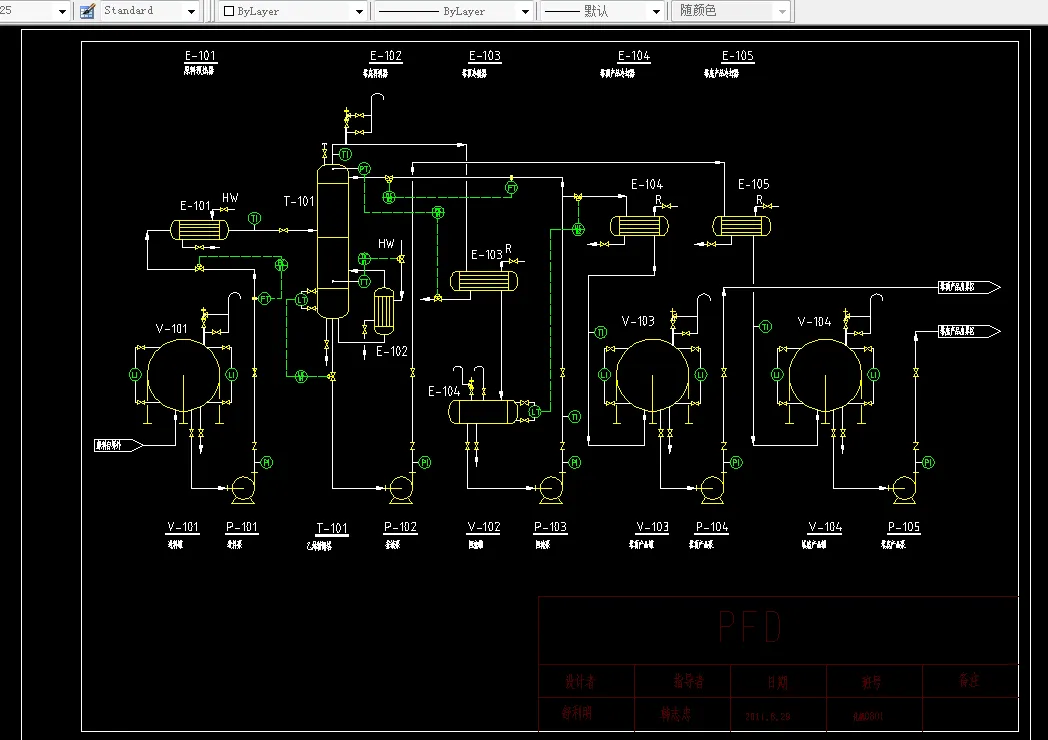Click the E-103 header label at top

pos(485,56)
